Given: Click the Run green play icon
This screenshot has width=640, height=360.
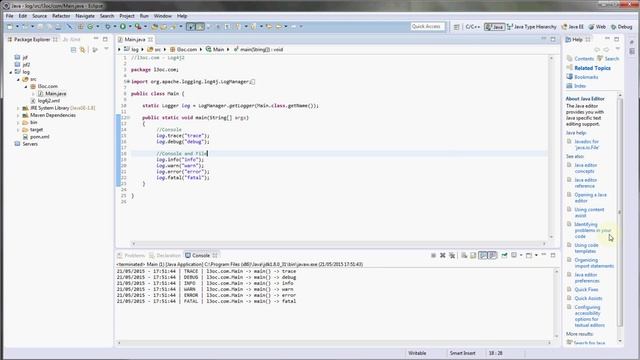Looking at the screenshot, I should pos(122,27).
